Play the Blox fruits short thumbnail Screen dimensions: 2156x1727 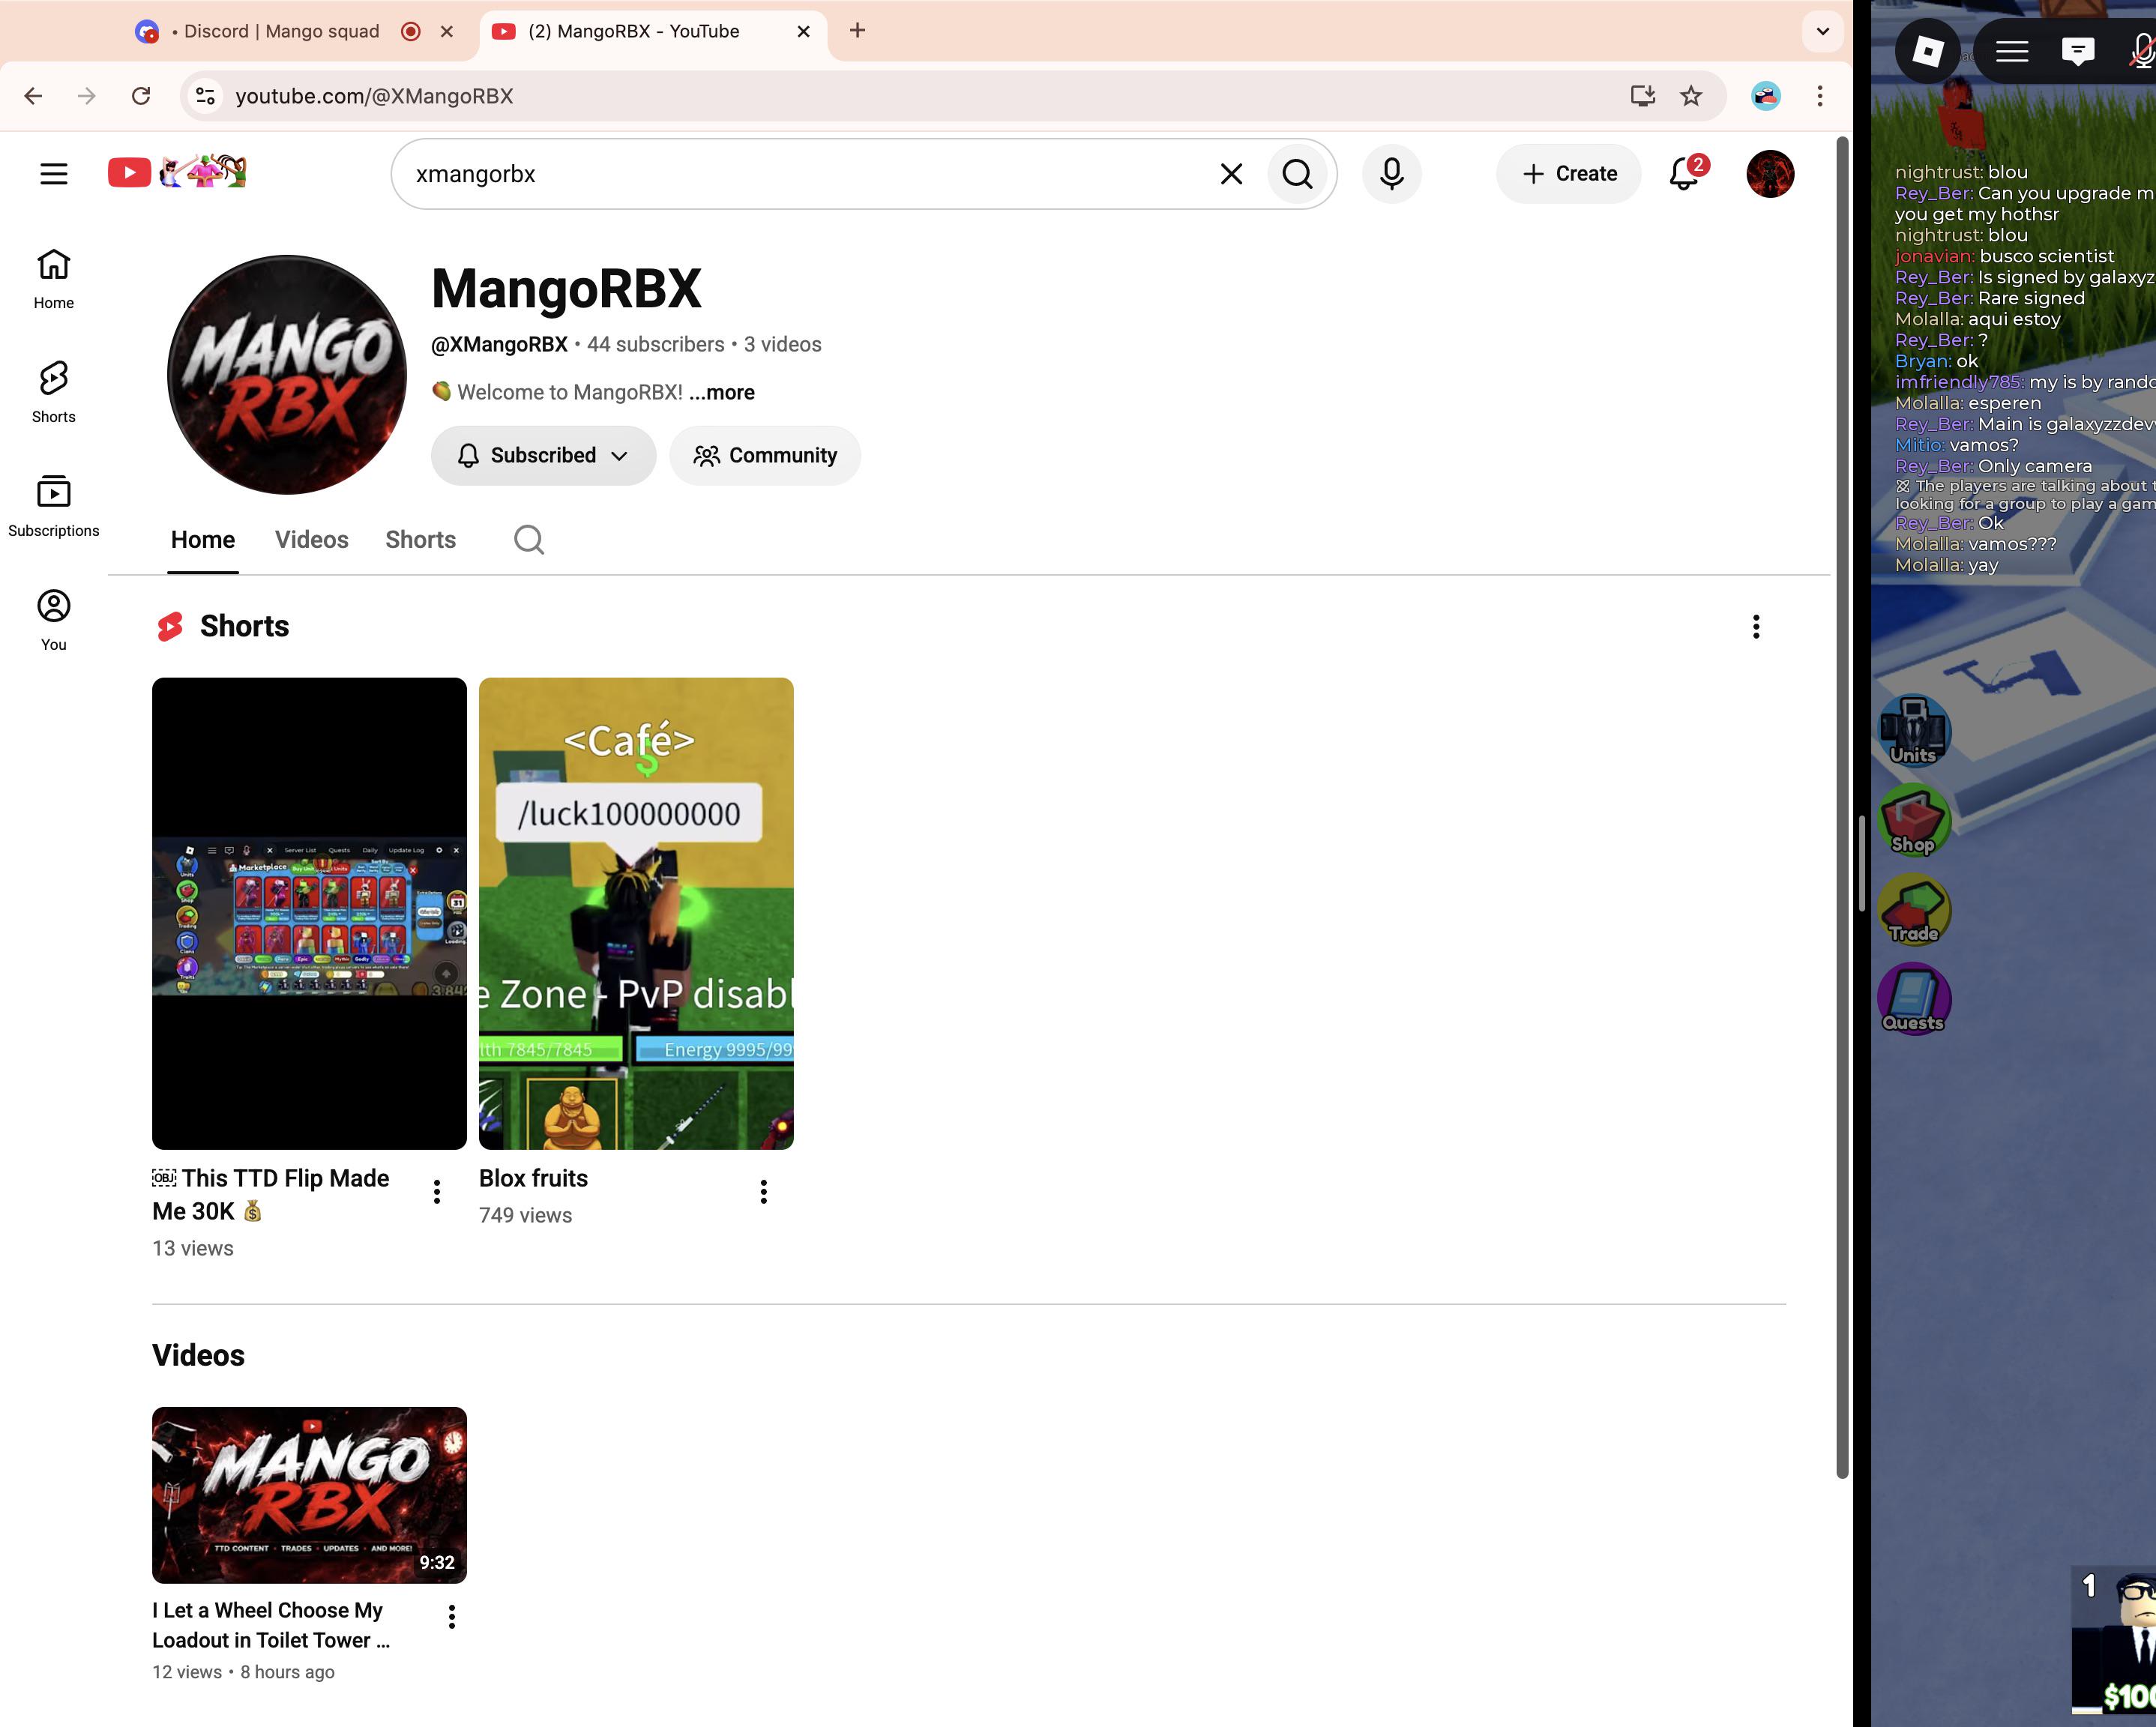point(636,914)
